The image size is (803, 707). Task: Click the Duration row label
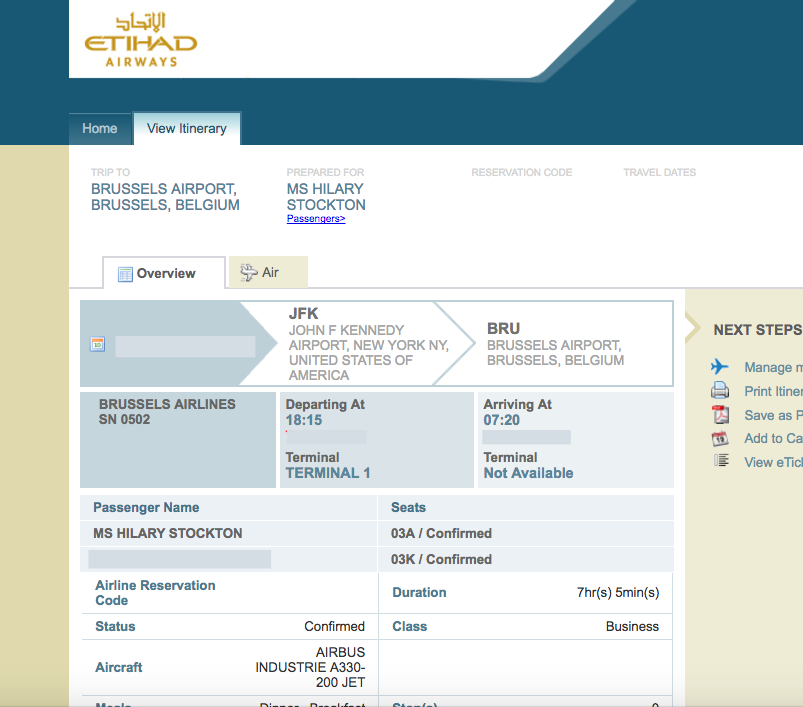[419, 592]
